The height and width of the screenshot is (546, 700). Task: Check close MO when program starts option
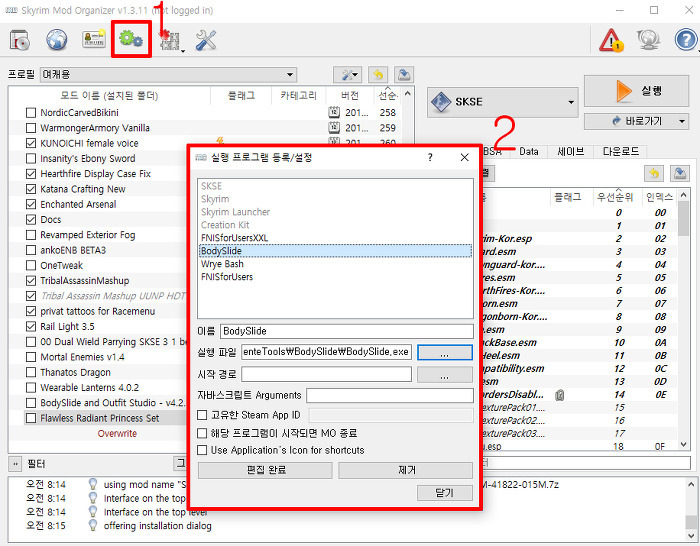click(202, 433)
